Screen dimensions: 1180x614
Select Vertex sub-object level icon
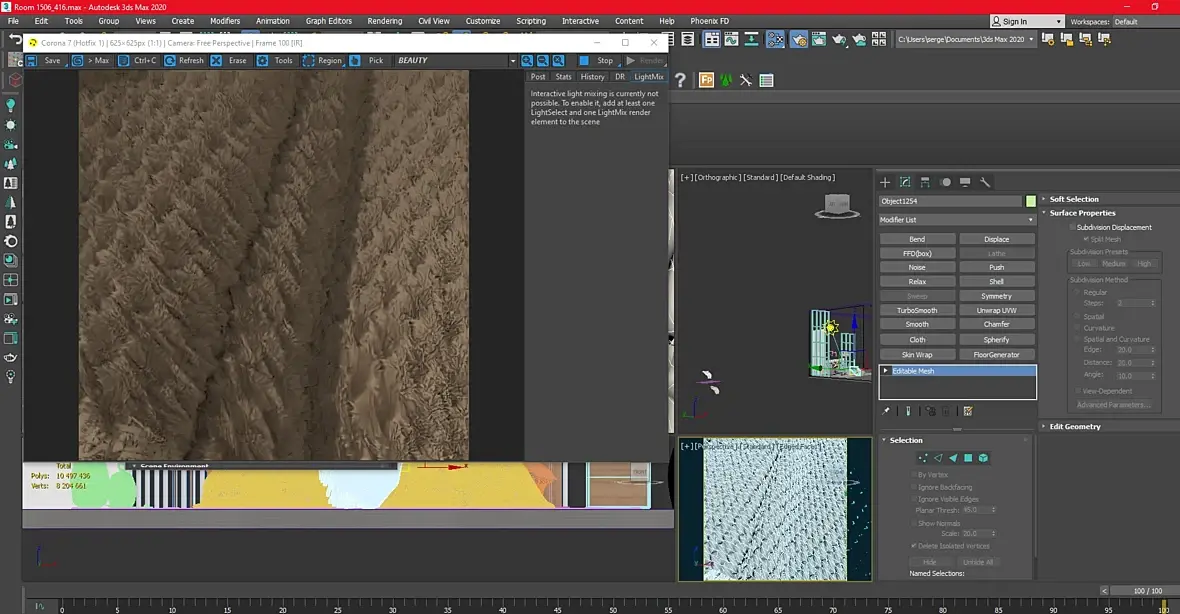click(x=923, y=457)
